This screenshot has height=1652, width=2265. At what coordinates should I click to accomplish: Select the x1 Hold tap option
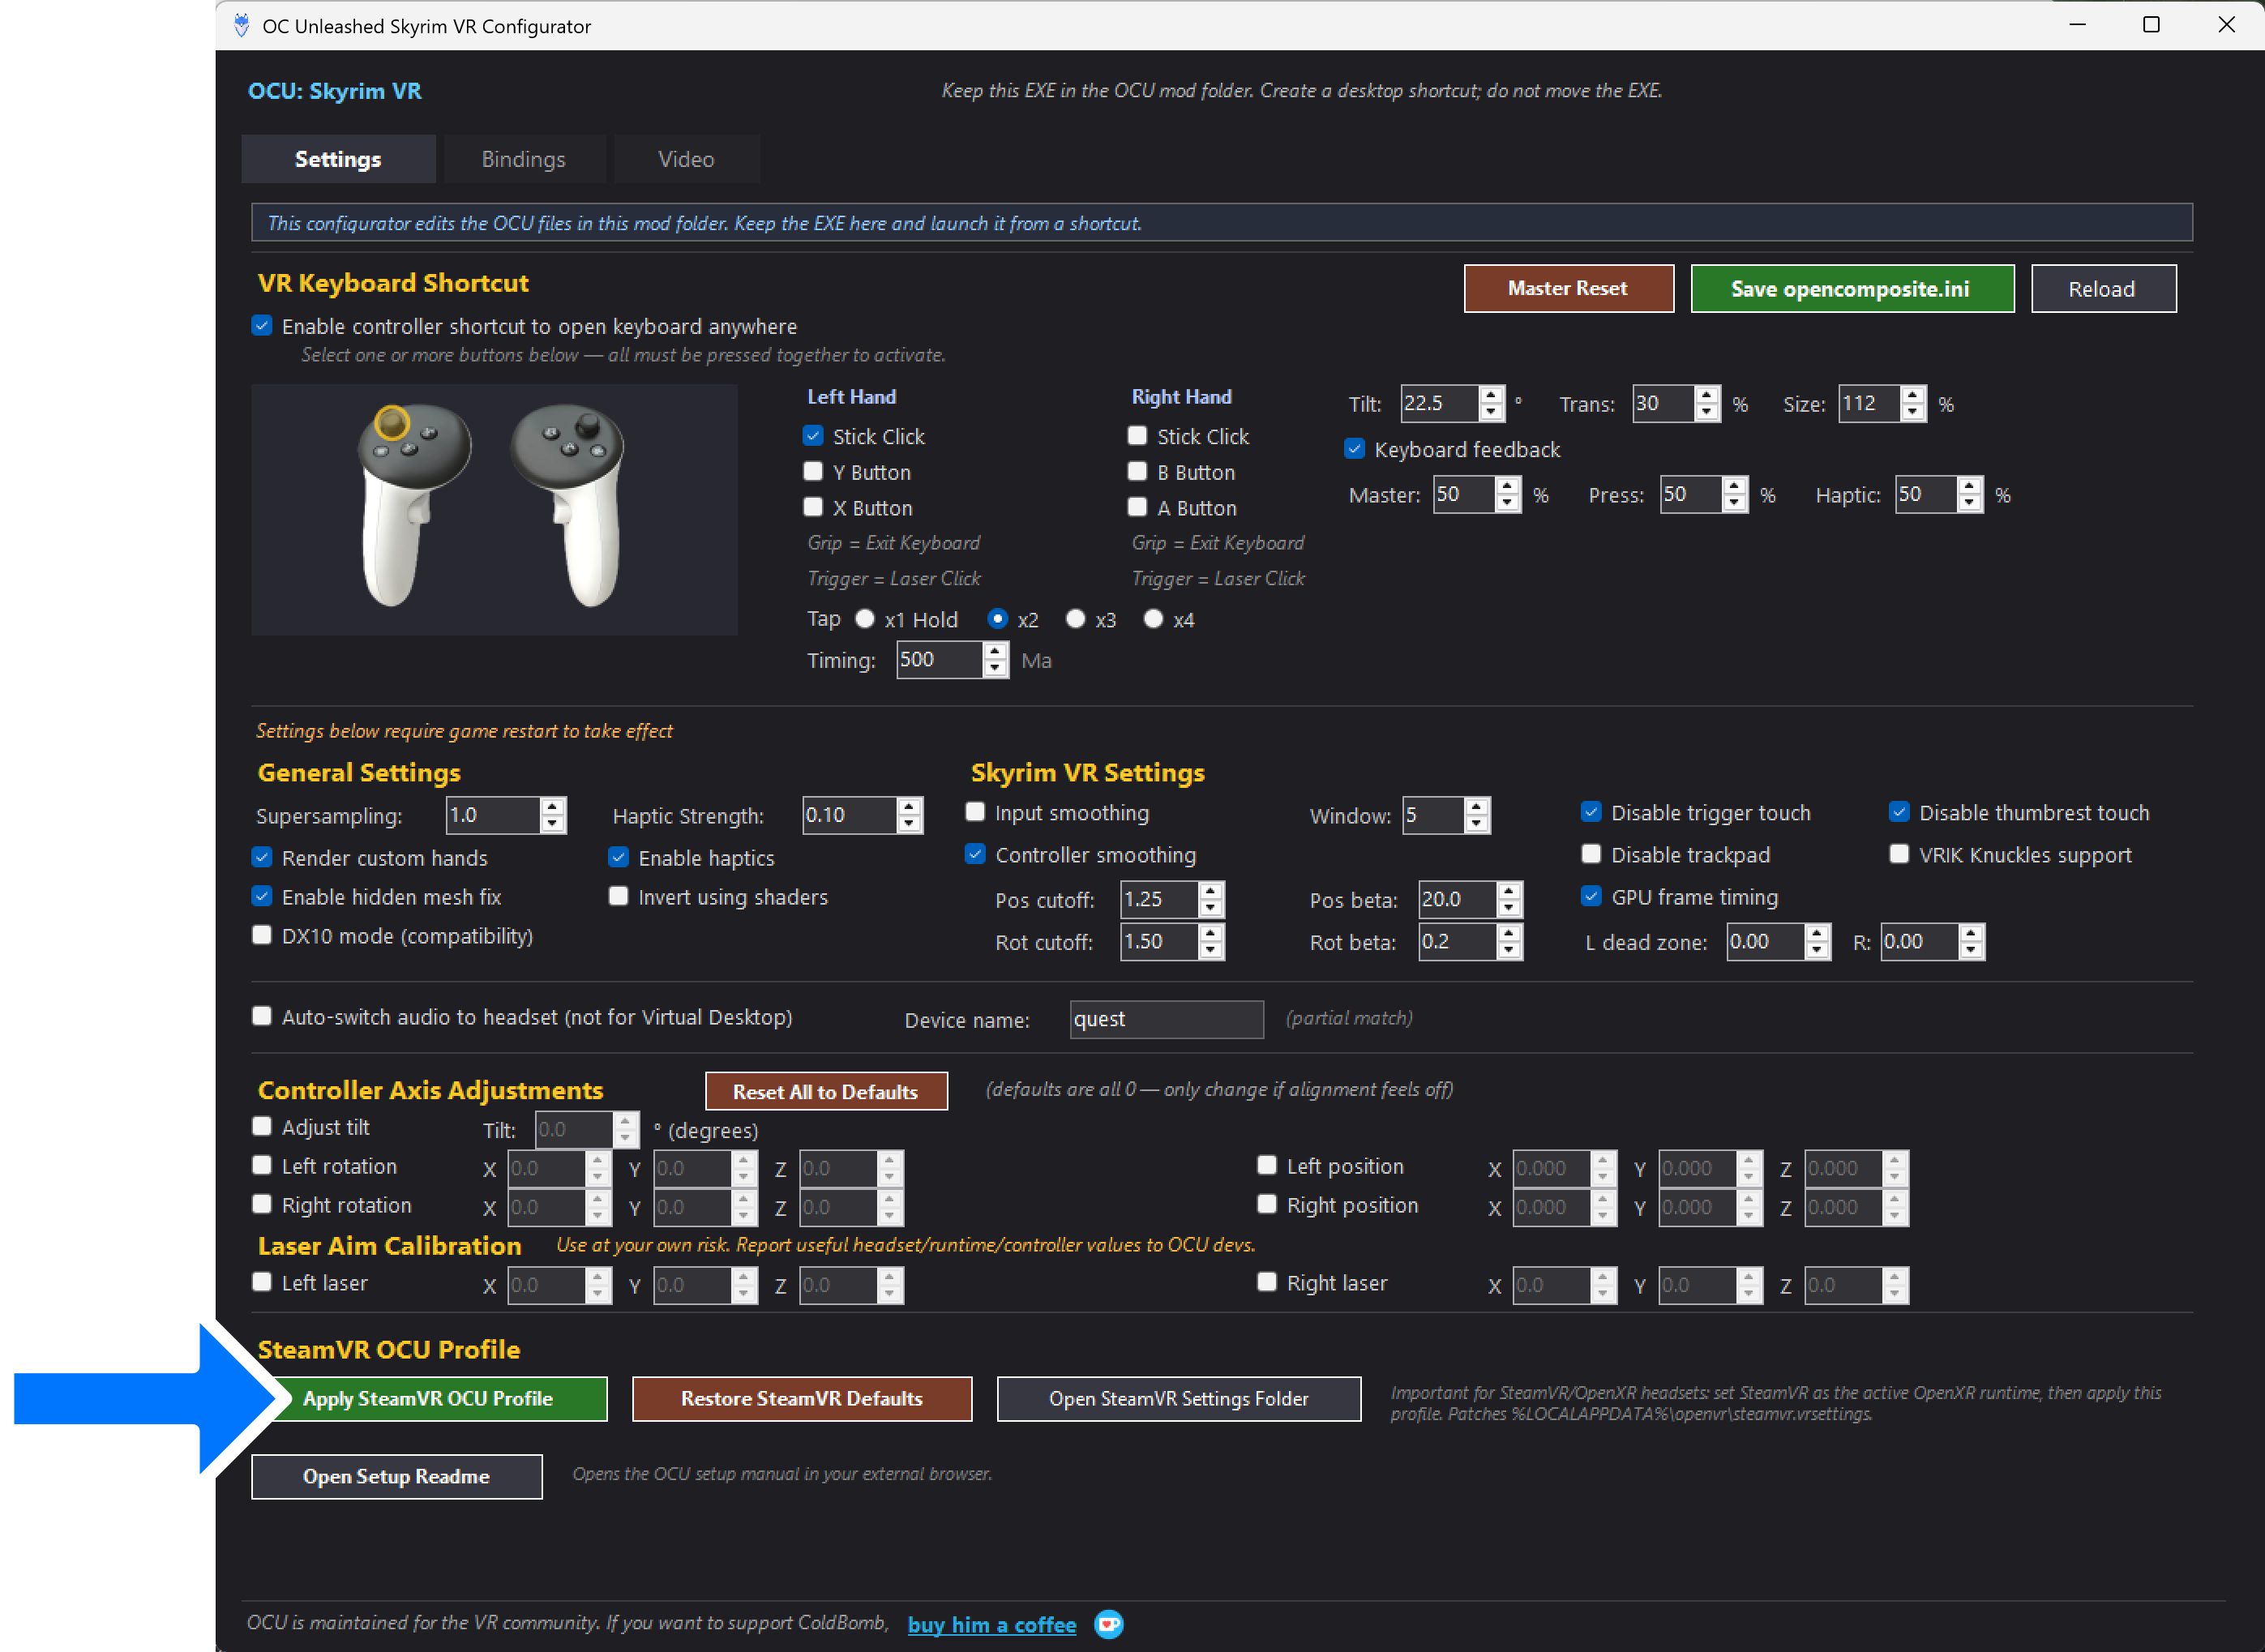[x=865, y=619]
